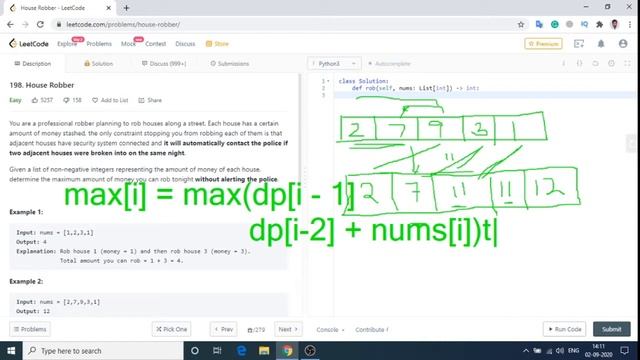Viewport: 640px width, 360px height.
Task: Open a new browser tab
Action: (126, 8)
